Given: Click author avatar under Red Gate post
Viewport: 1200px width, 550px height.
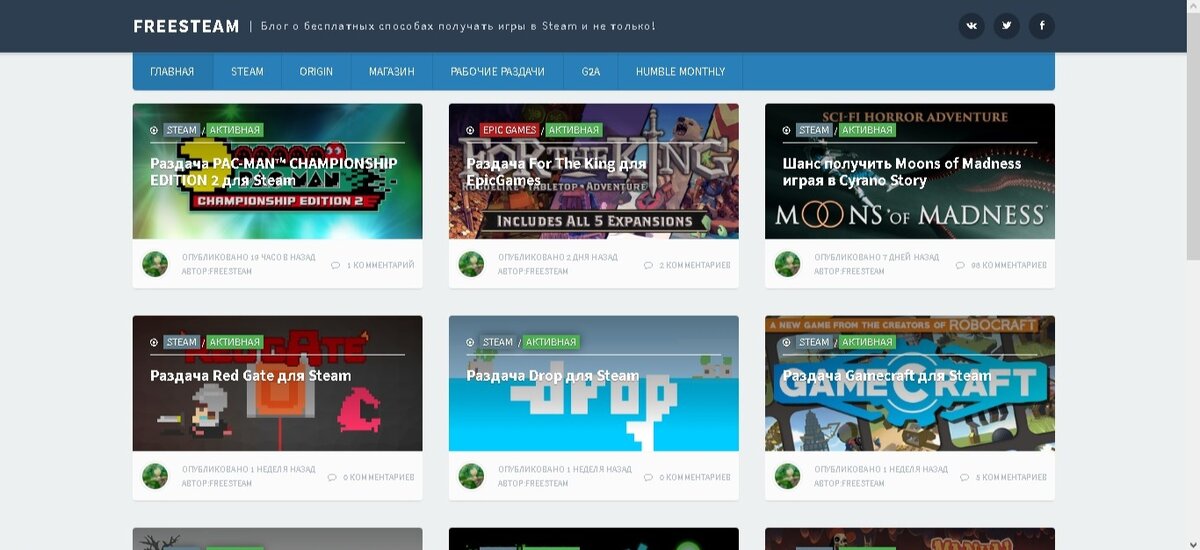Looking at the screenshot, I should click(155, 476).
